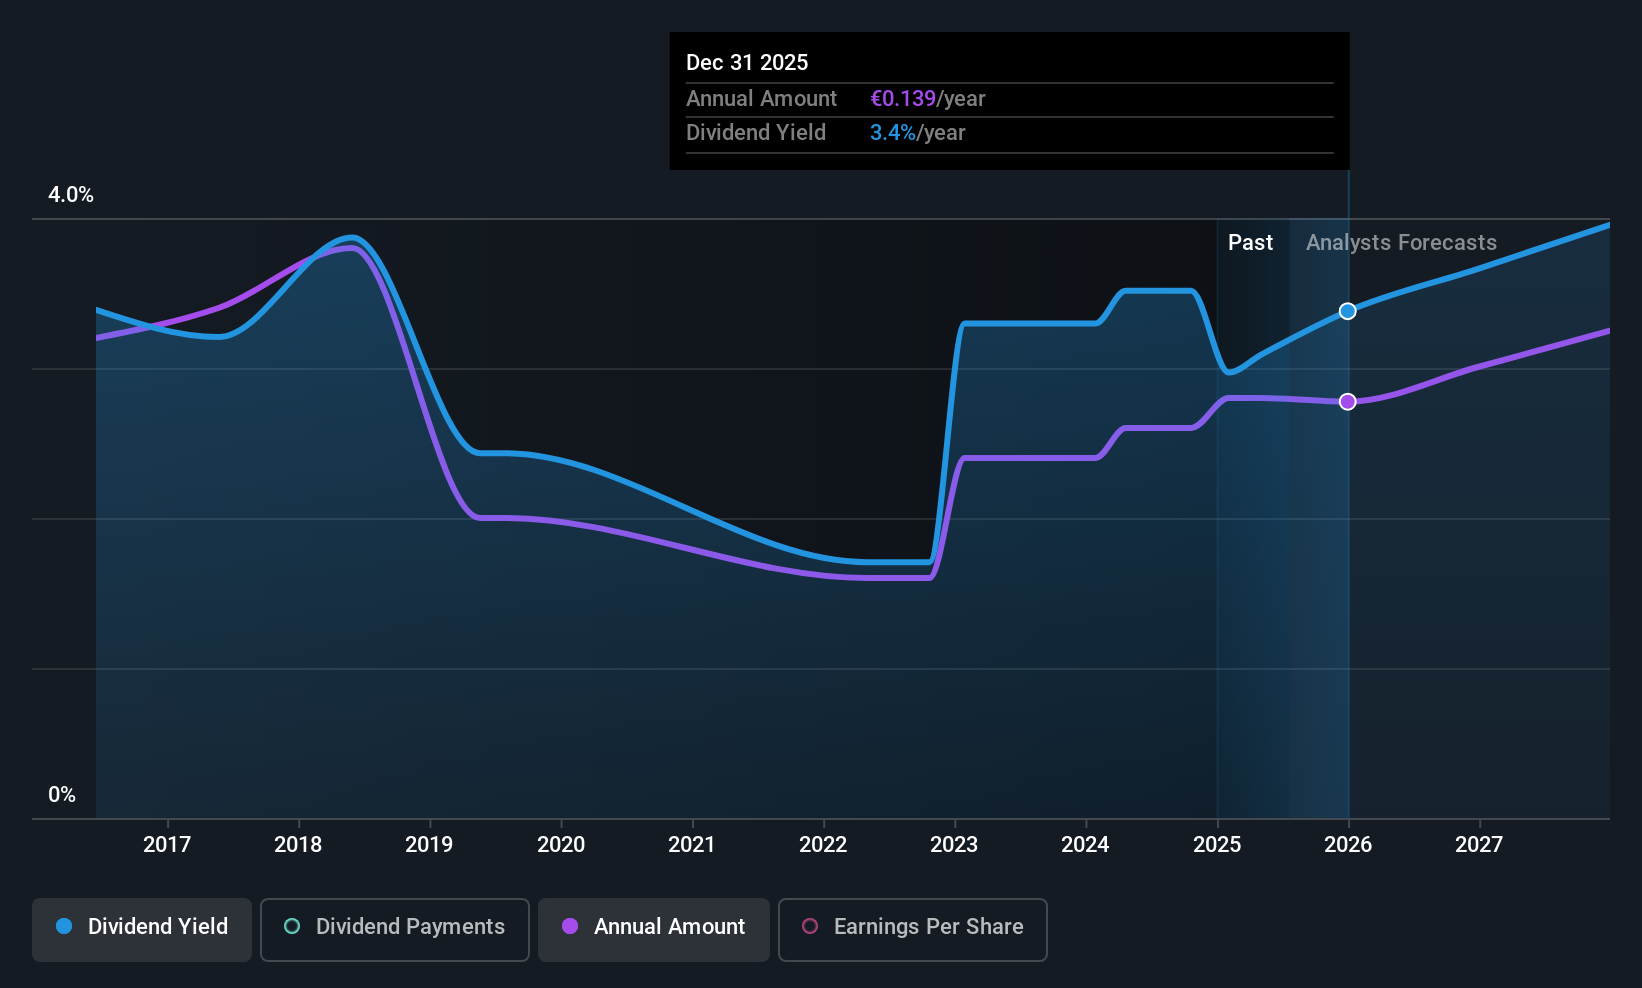Click the blue dot icon in Dividend Yield legend

click(x=64, y=926)
